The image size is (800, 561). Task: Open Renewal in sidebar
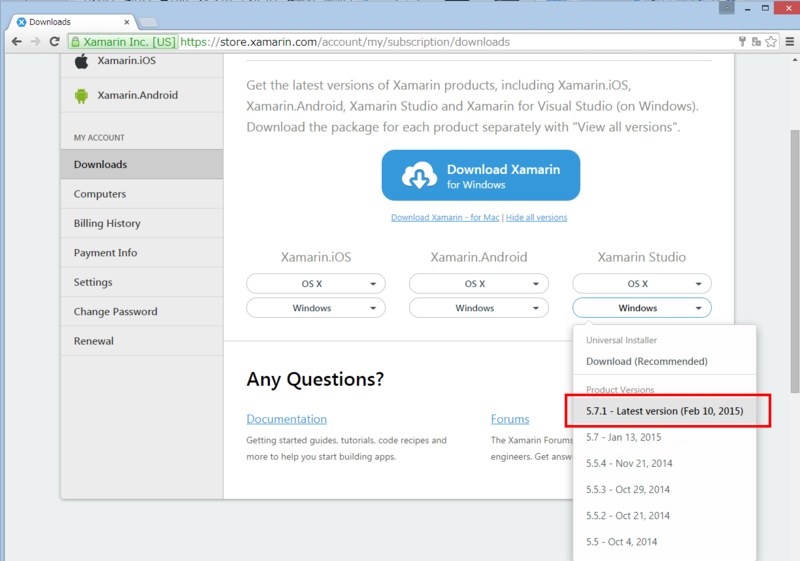pyautogui.click(x=142, y=341)
